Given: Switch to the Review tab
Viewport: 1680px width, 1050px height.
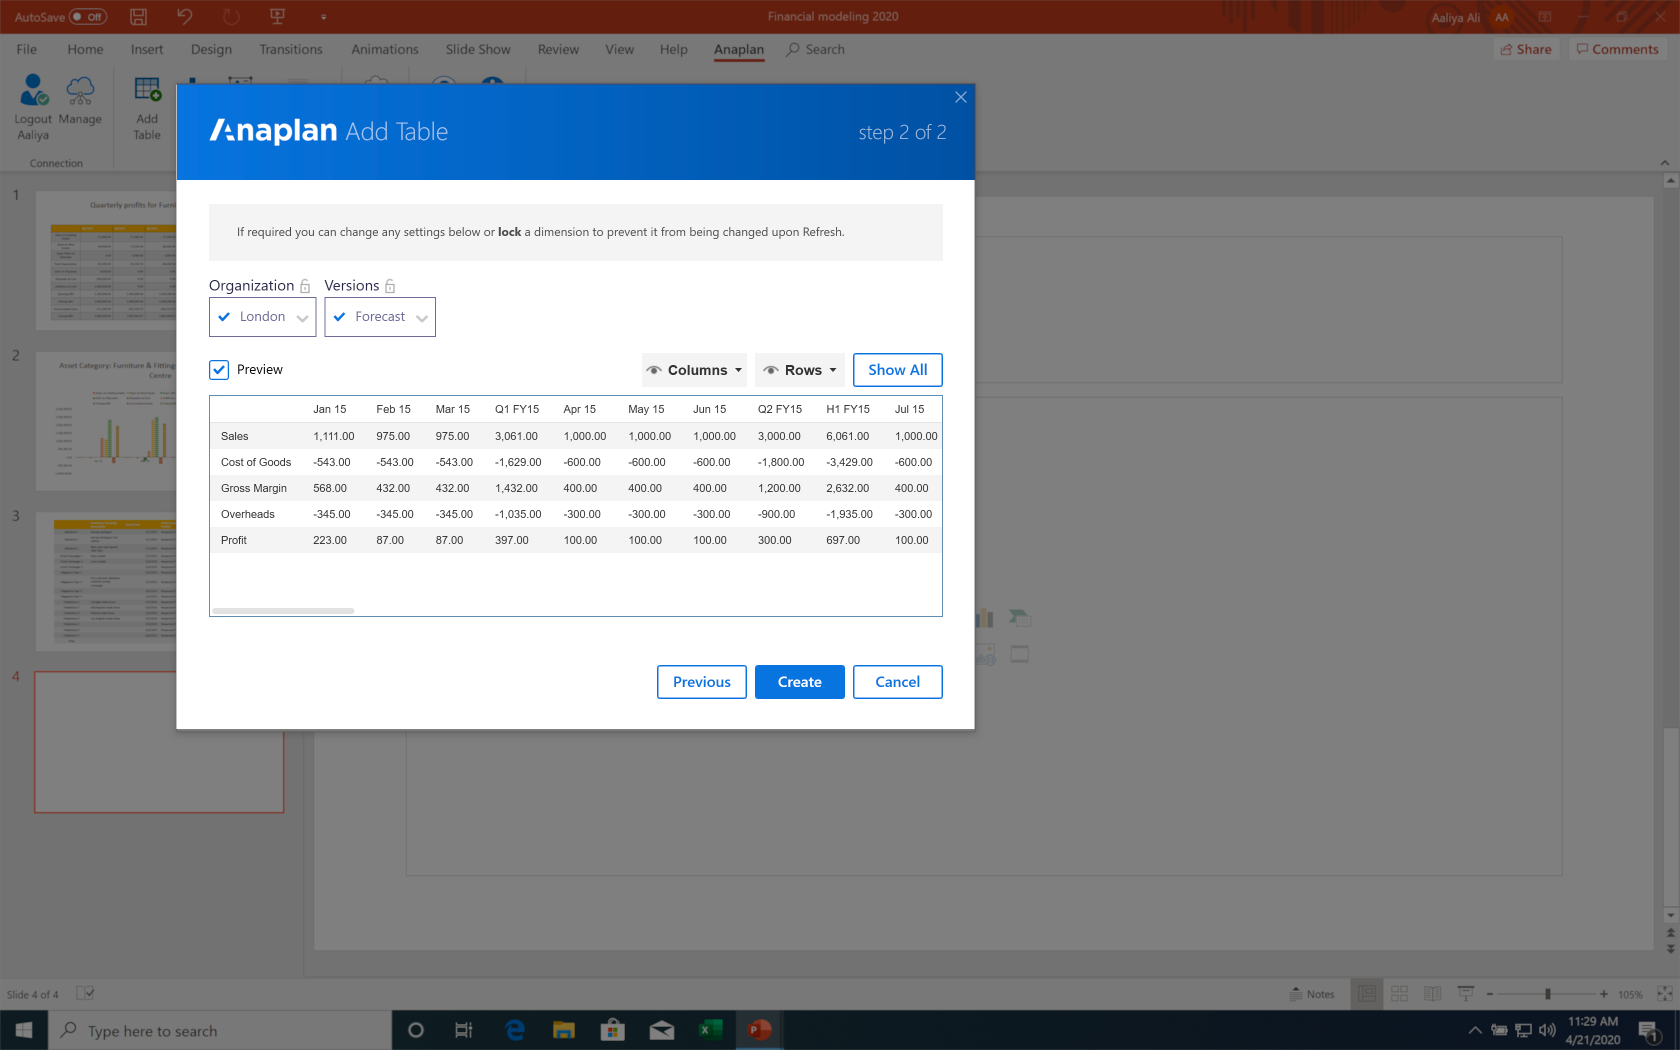Looking at the screenshot, I should tap(558, 49).
